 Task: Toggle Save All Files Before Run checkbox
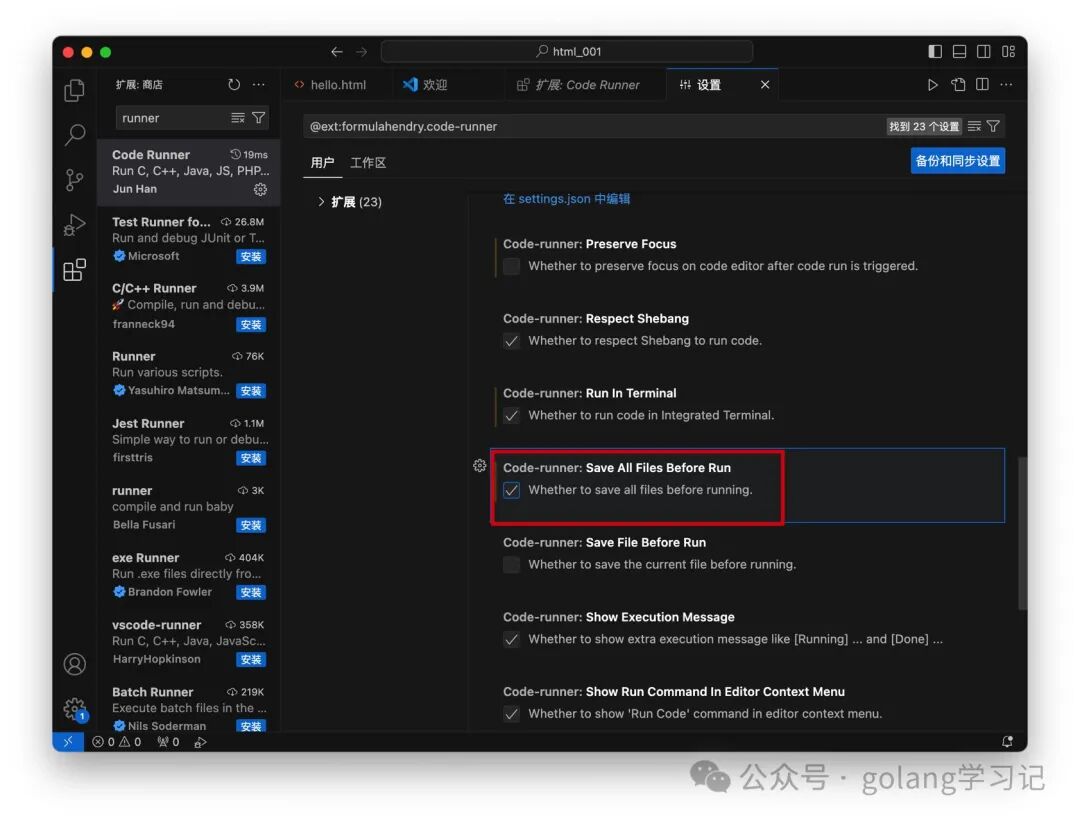[x=512, y=490]
